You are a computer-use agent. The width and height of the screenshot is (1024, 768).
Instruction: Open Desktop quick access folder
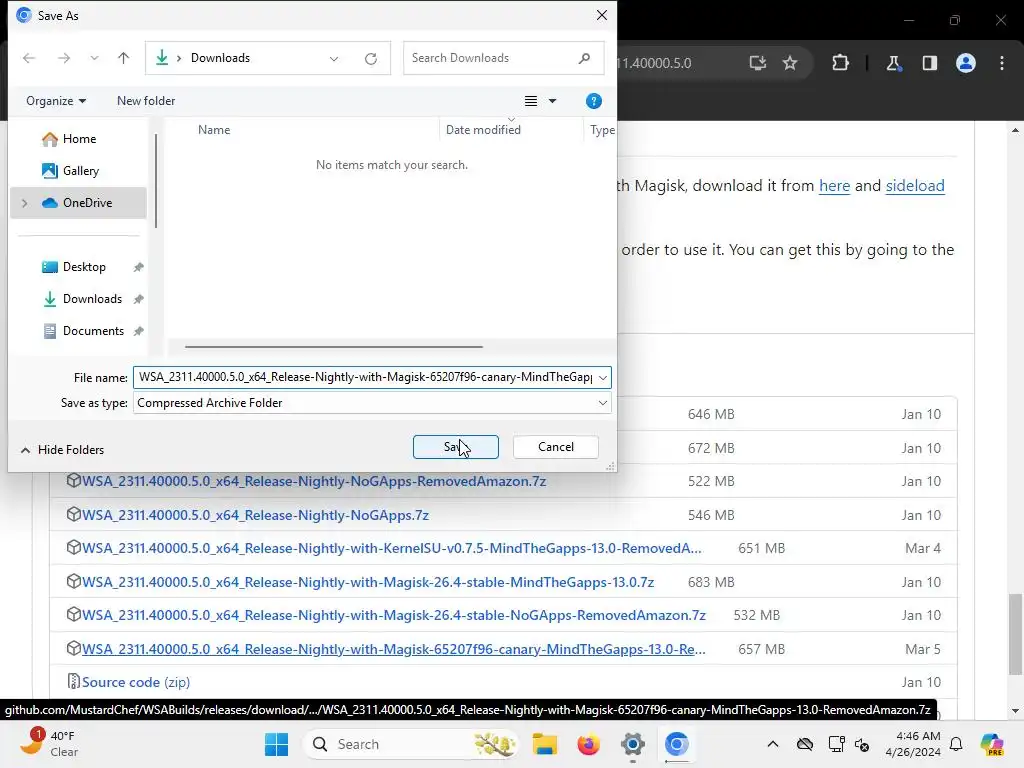tap(84, 266)
